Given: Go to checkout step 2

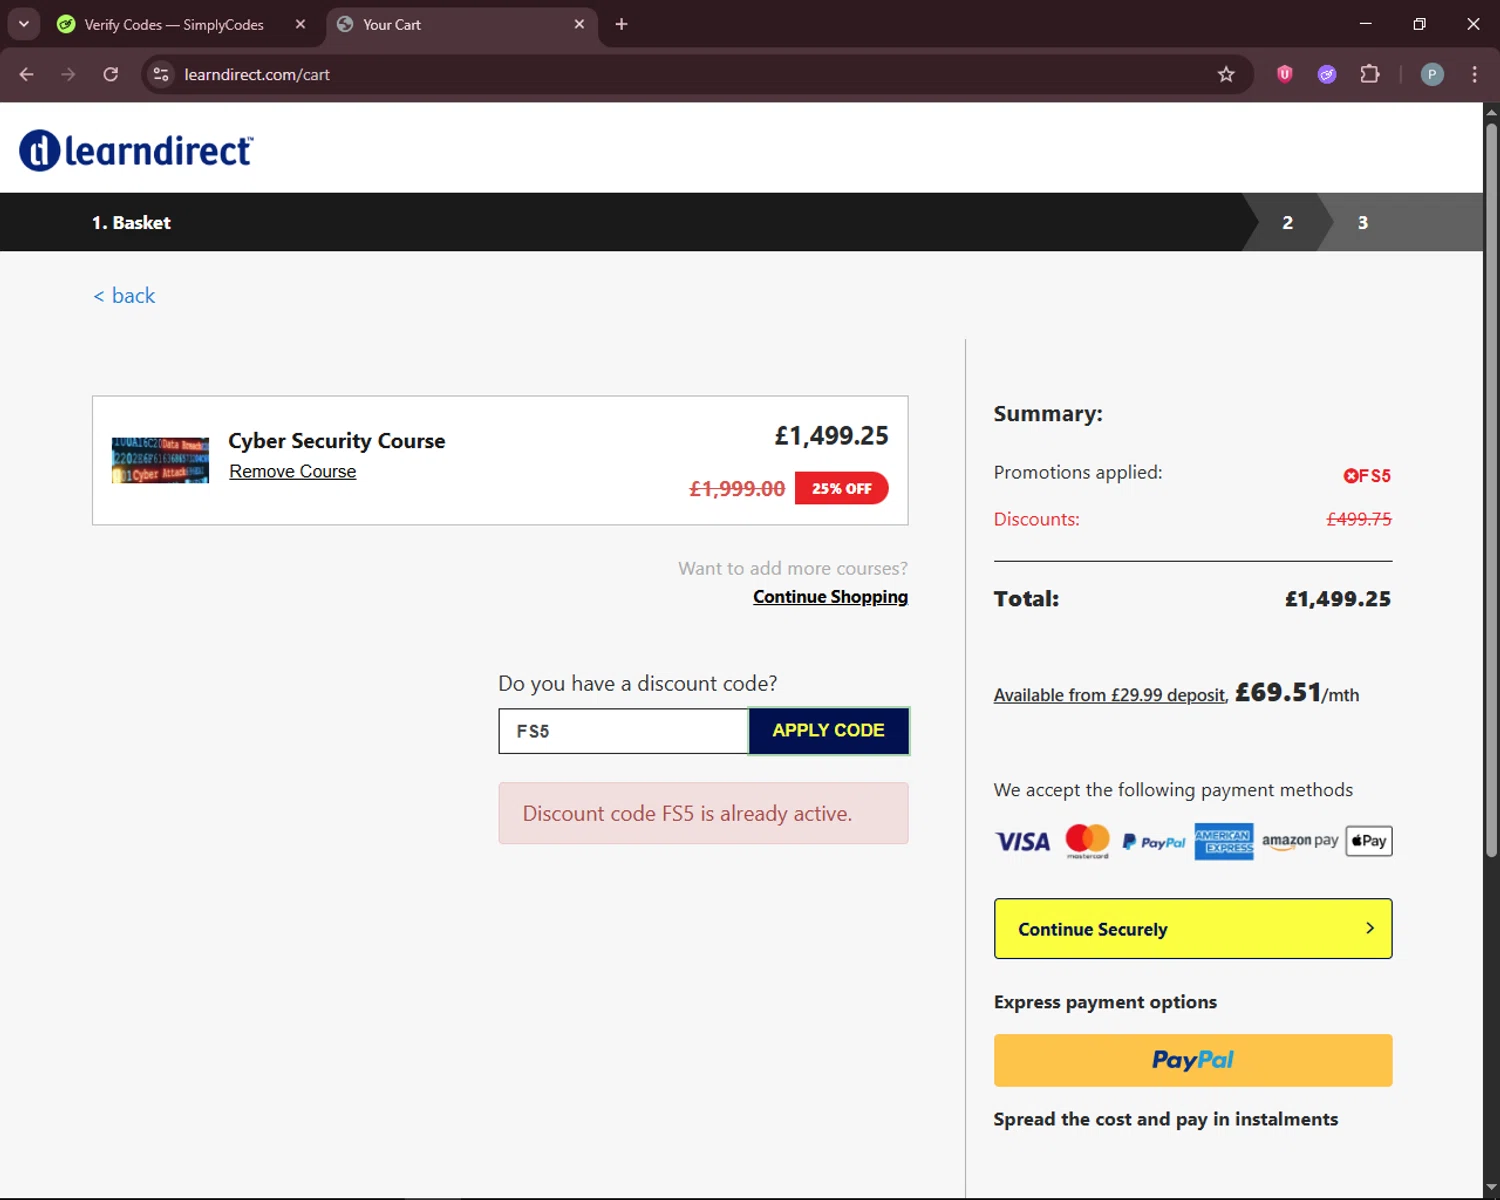Looking at the screenshot, I should (x=1288, y=223).
